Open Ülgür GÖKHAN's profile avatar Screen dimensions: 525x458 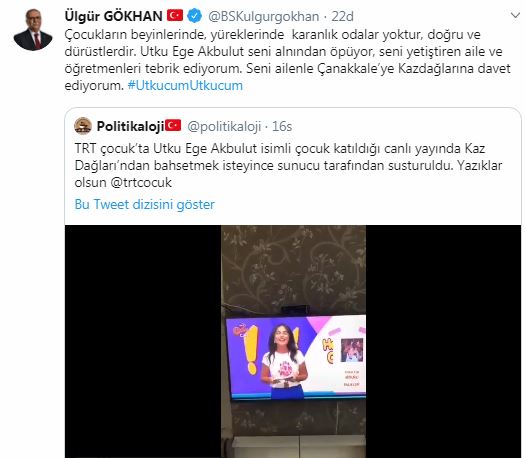tap(33, 29)
